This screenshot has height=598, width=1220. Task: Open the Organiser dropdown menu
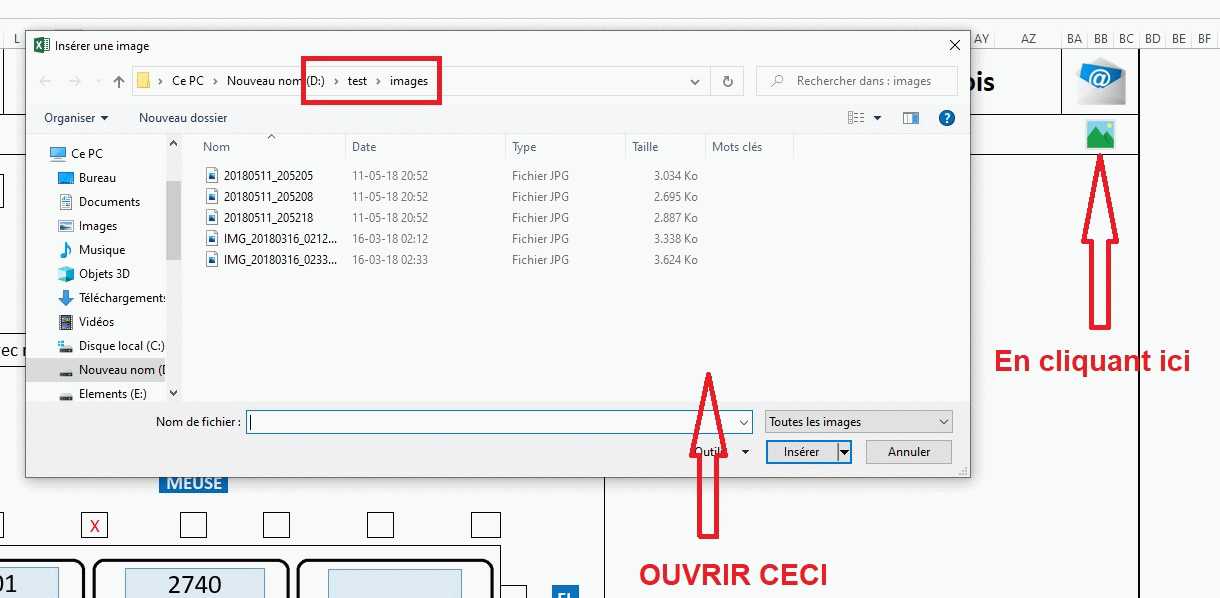coord(76,118)
